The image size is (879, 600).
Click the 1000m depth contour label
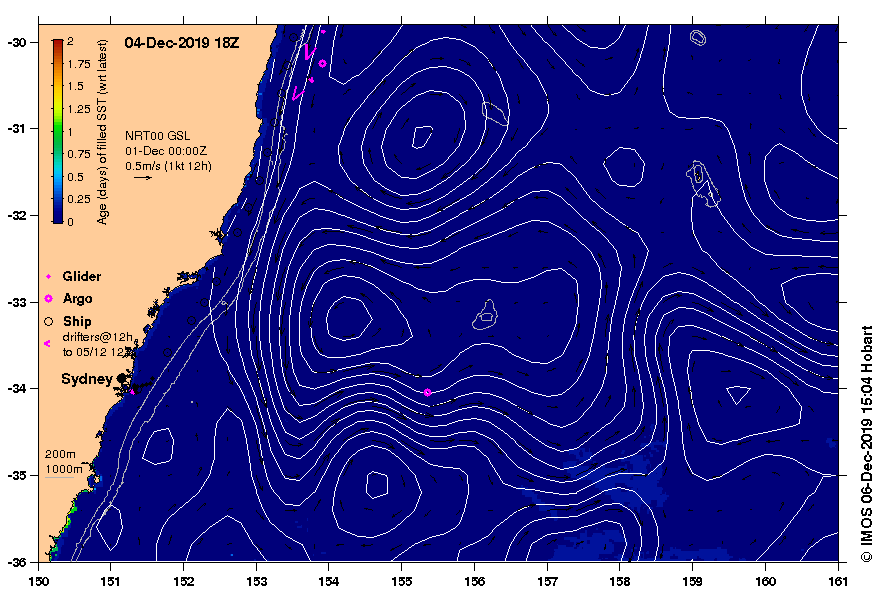click(64, 469)
